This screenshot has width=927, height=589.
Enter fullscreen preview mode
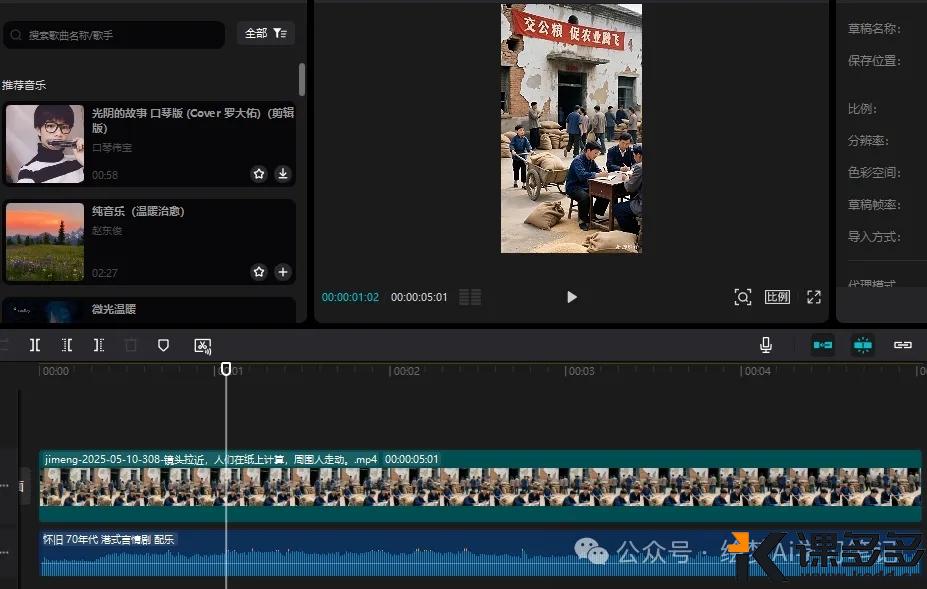point(814,297)
